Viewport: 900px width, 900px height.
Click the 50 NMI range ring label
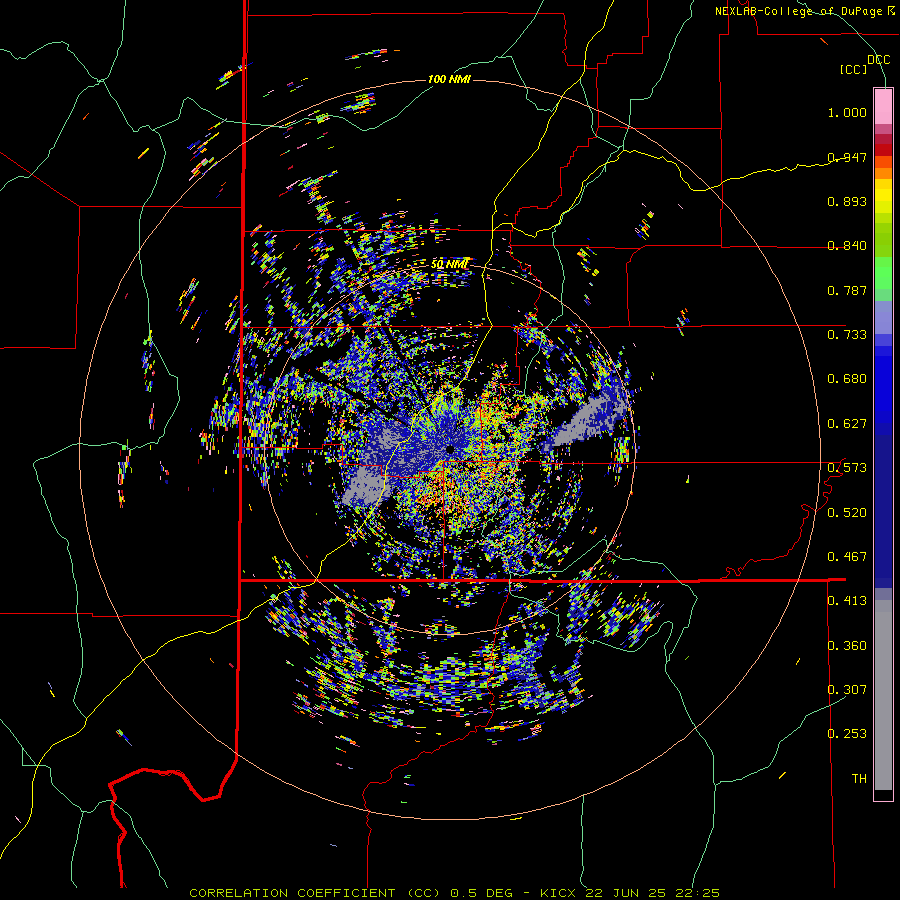pyautogui.click(x=449, y=264)
